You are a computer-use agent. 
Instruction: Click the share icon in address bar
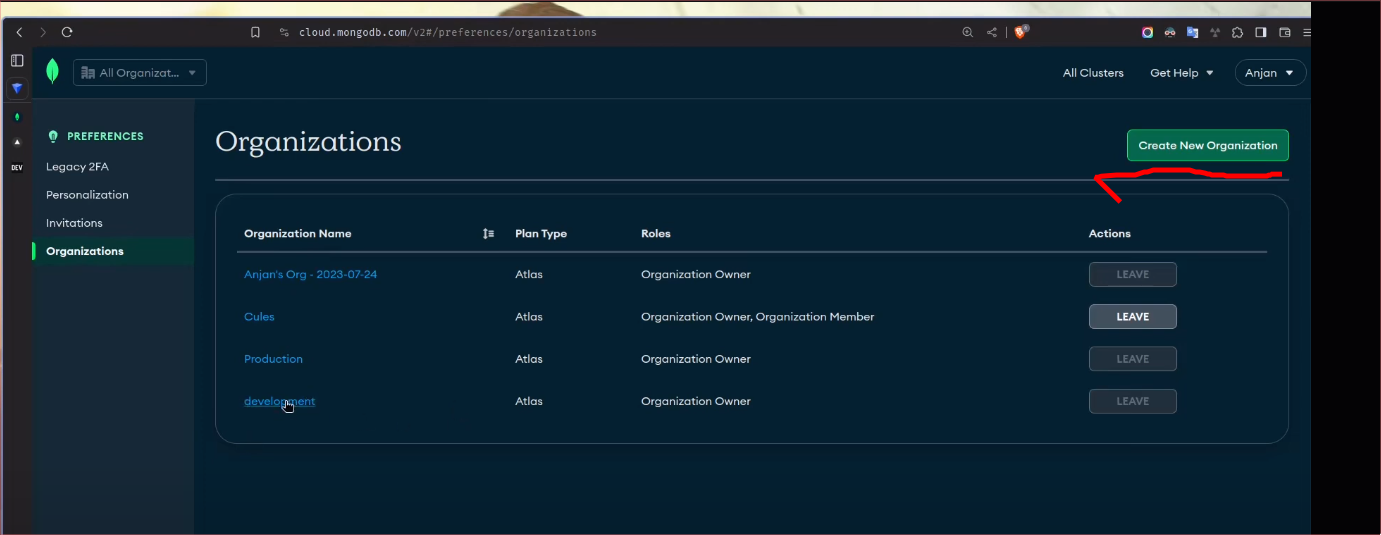tap(992, 32)
